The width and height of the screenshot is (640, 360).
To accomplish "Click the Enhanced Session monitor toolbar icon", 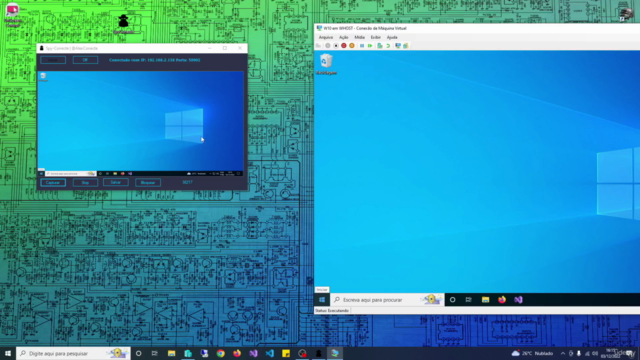I will pos(398,46).
